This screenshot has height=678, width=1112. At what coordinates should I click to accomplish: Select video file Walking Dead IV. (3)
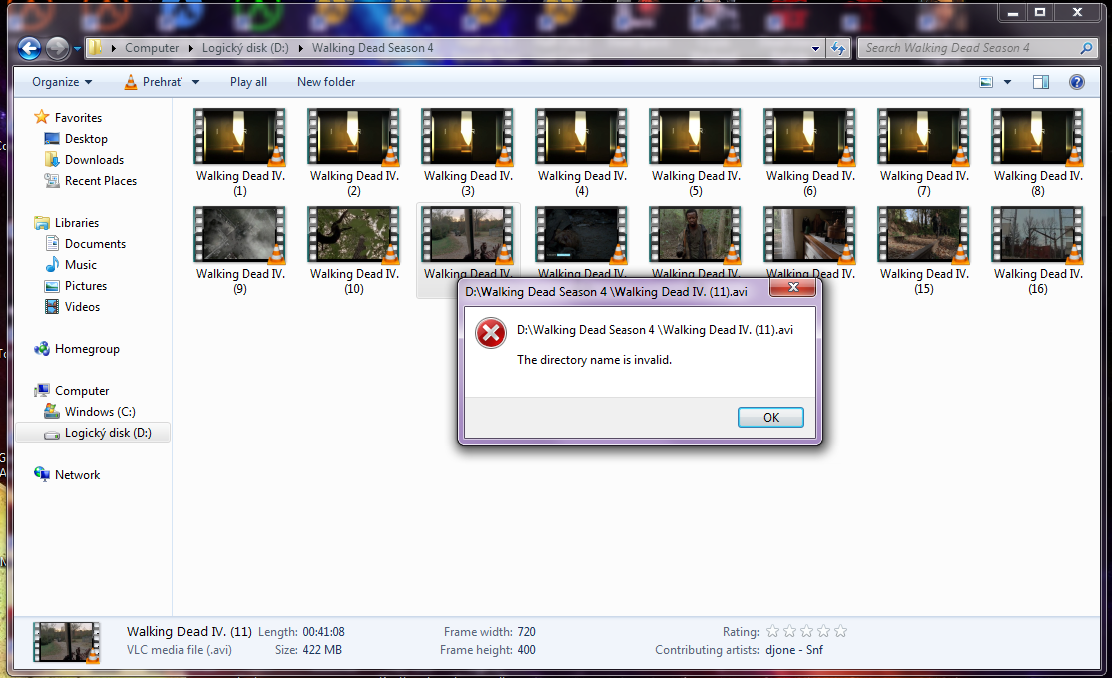(x=468, y=152)
